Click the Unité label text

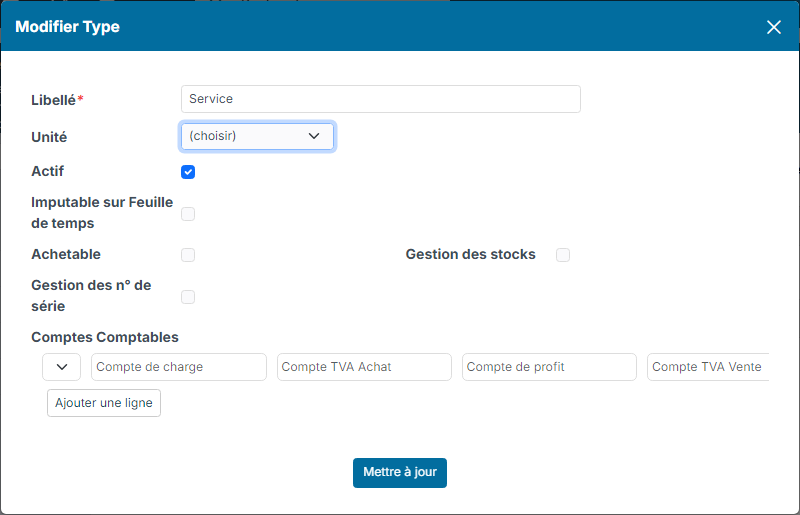click(x=49, y=137)
